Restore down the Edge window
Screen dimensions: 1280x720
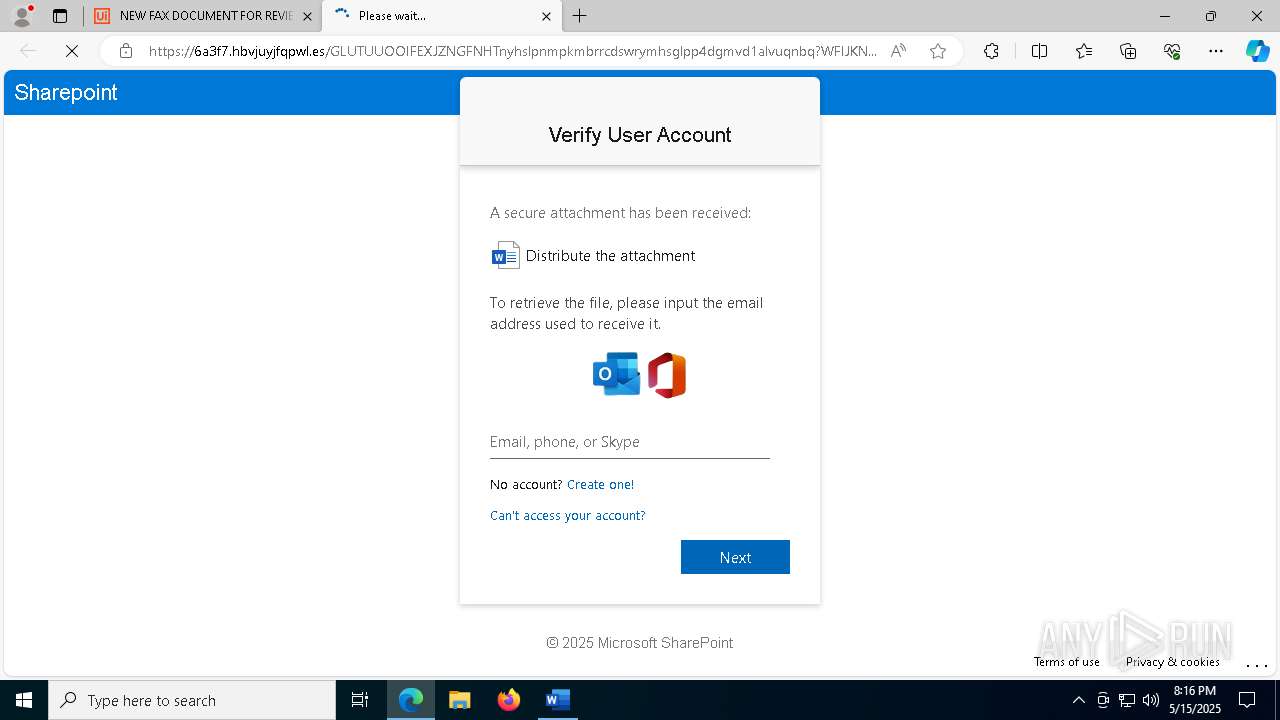pos(1211,16)
